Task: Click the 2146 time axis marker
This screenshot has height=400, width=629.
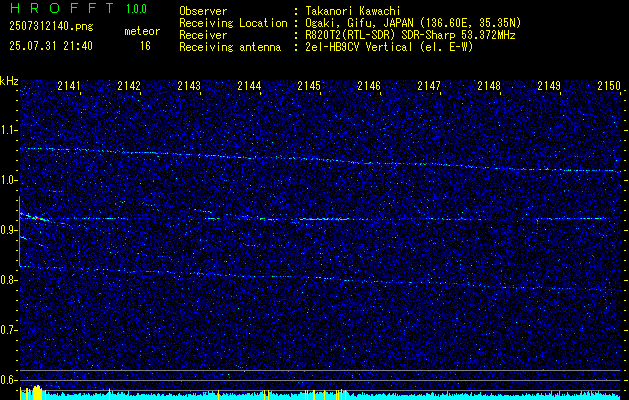Action: pyautogui.click(x=369, y=86)
